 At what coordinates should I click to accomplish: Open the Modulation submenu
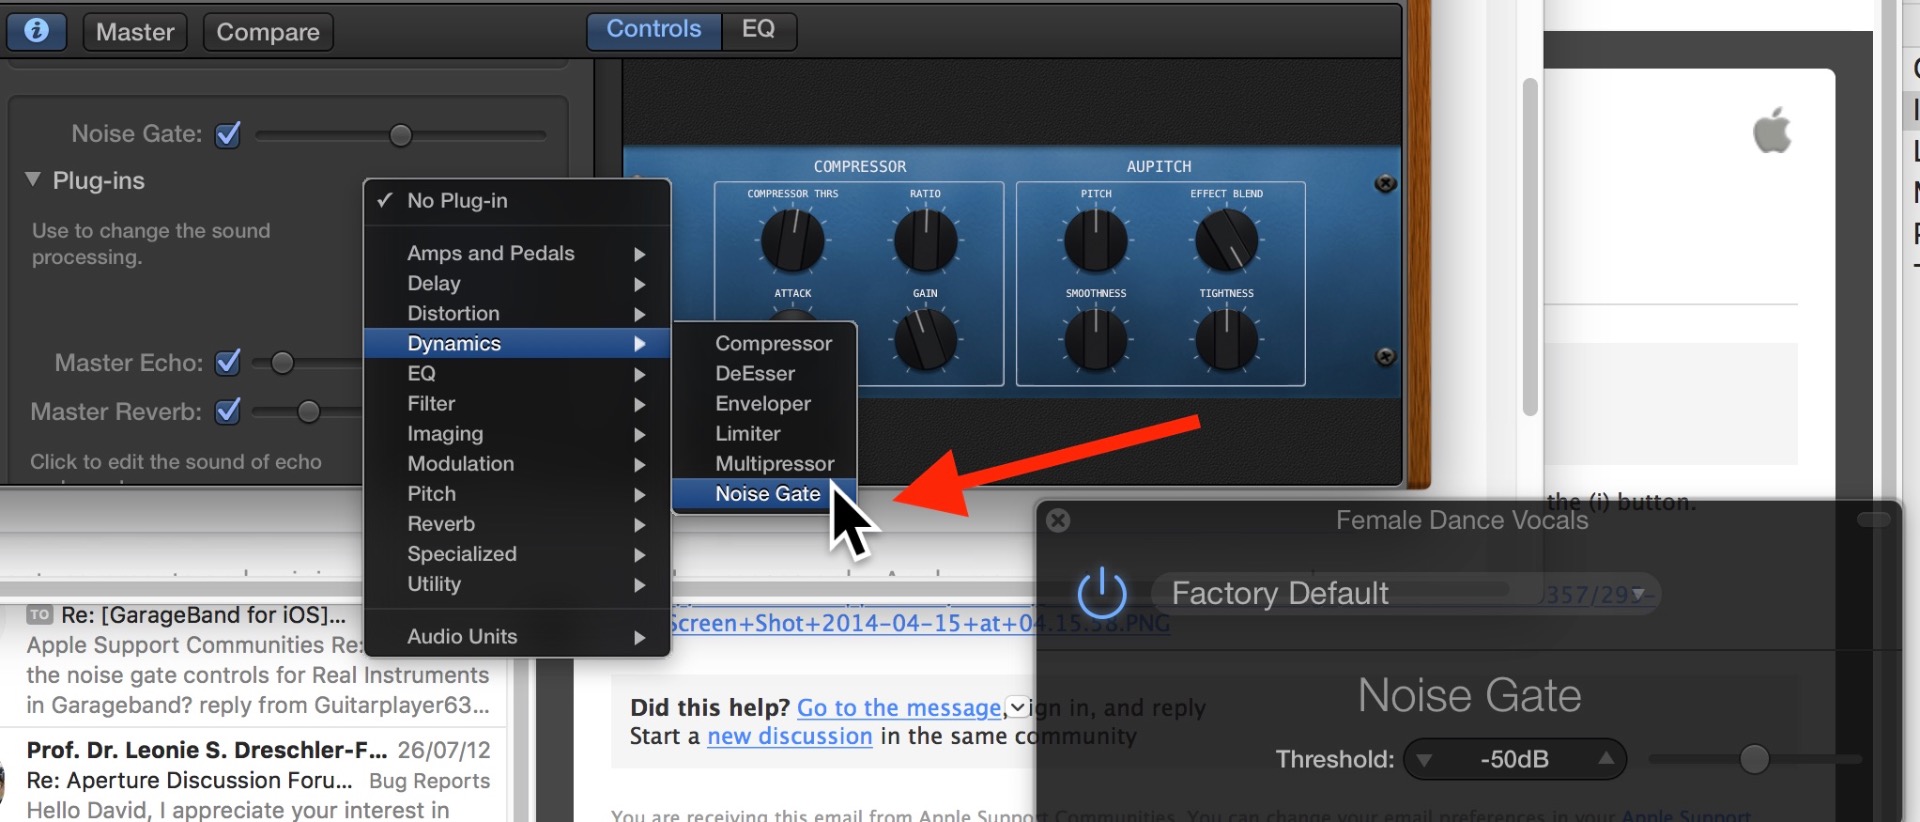point(517,463)
